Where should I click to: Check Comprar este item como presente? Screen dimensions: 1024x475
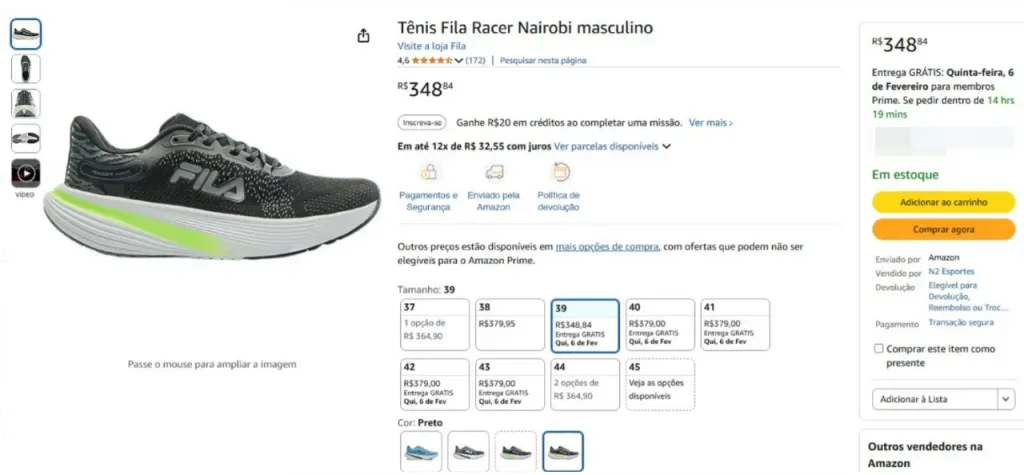pyautogui.click(x=879, y=349)
